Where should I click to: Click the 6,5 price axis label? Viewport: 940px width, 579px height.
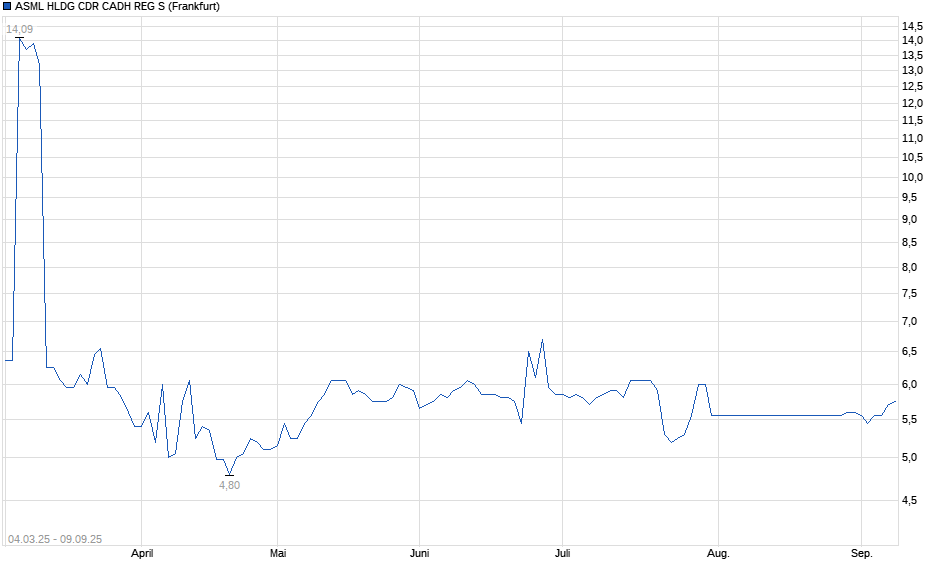click(x=909, y=351)
